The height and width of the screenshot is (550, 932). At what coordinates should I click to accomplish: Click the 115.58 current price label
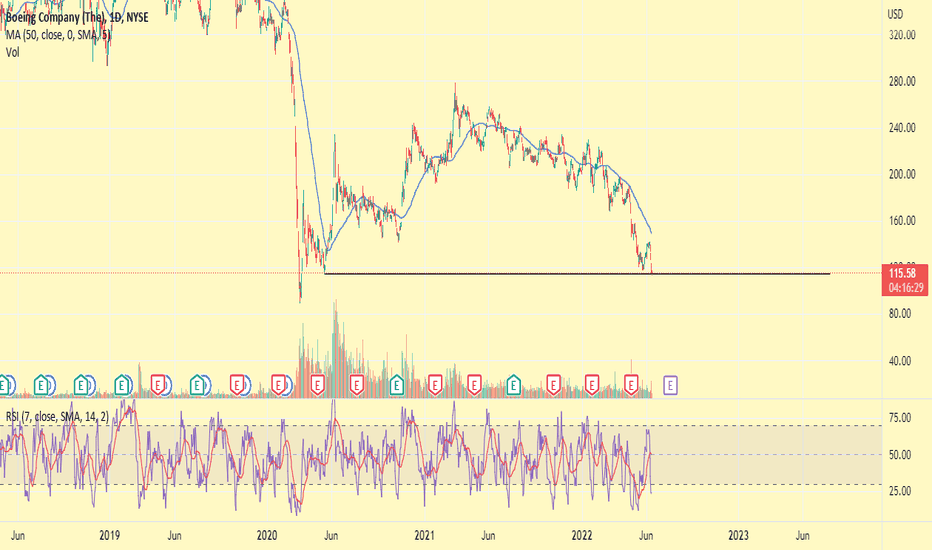coord(902,274)
